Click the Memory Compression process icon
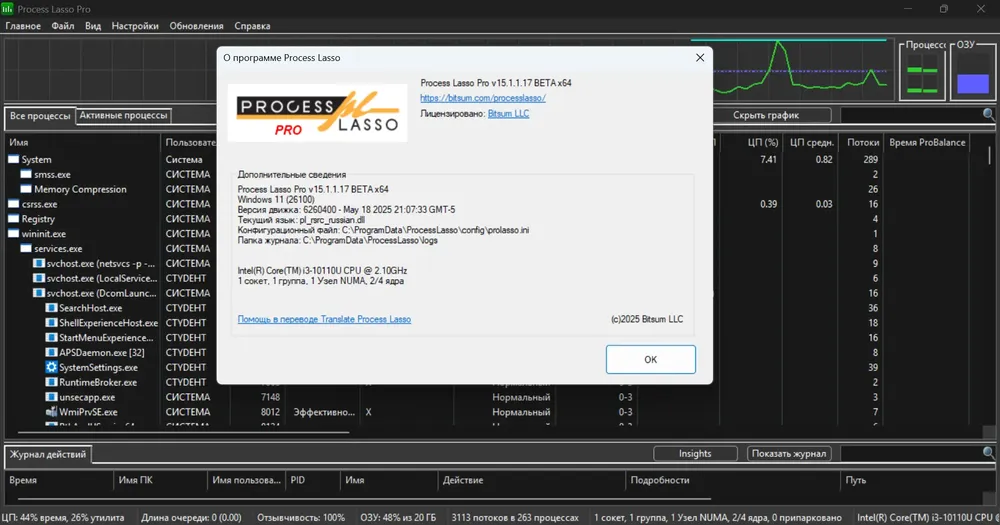1000x525 pixels. pyautogui.click(x=26, y=189)
